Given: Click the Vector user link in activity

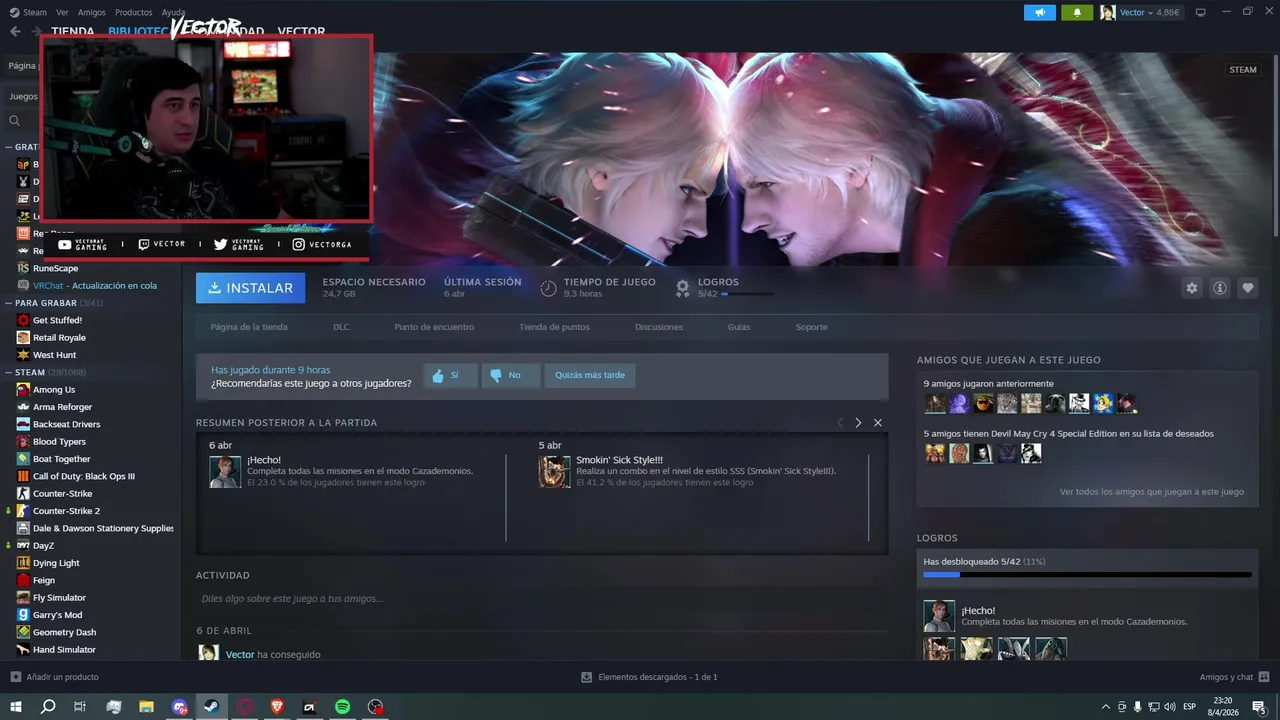Looking at the screenshot, I should coord(240,654).
